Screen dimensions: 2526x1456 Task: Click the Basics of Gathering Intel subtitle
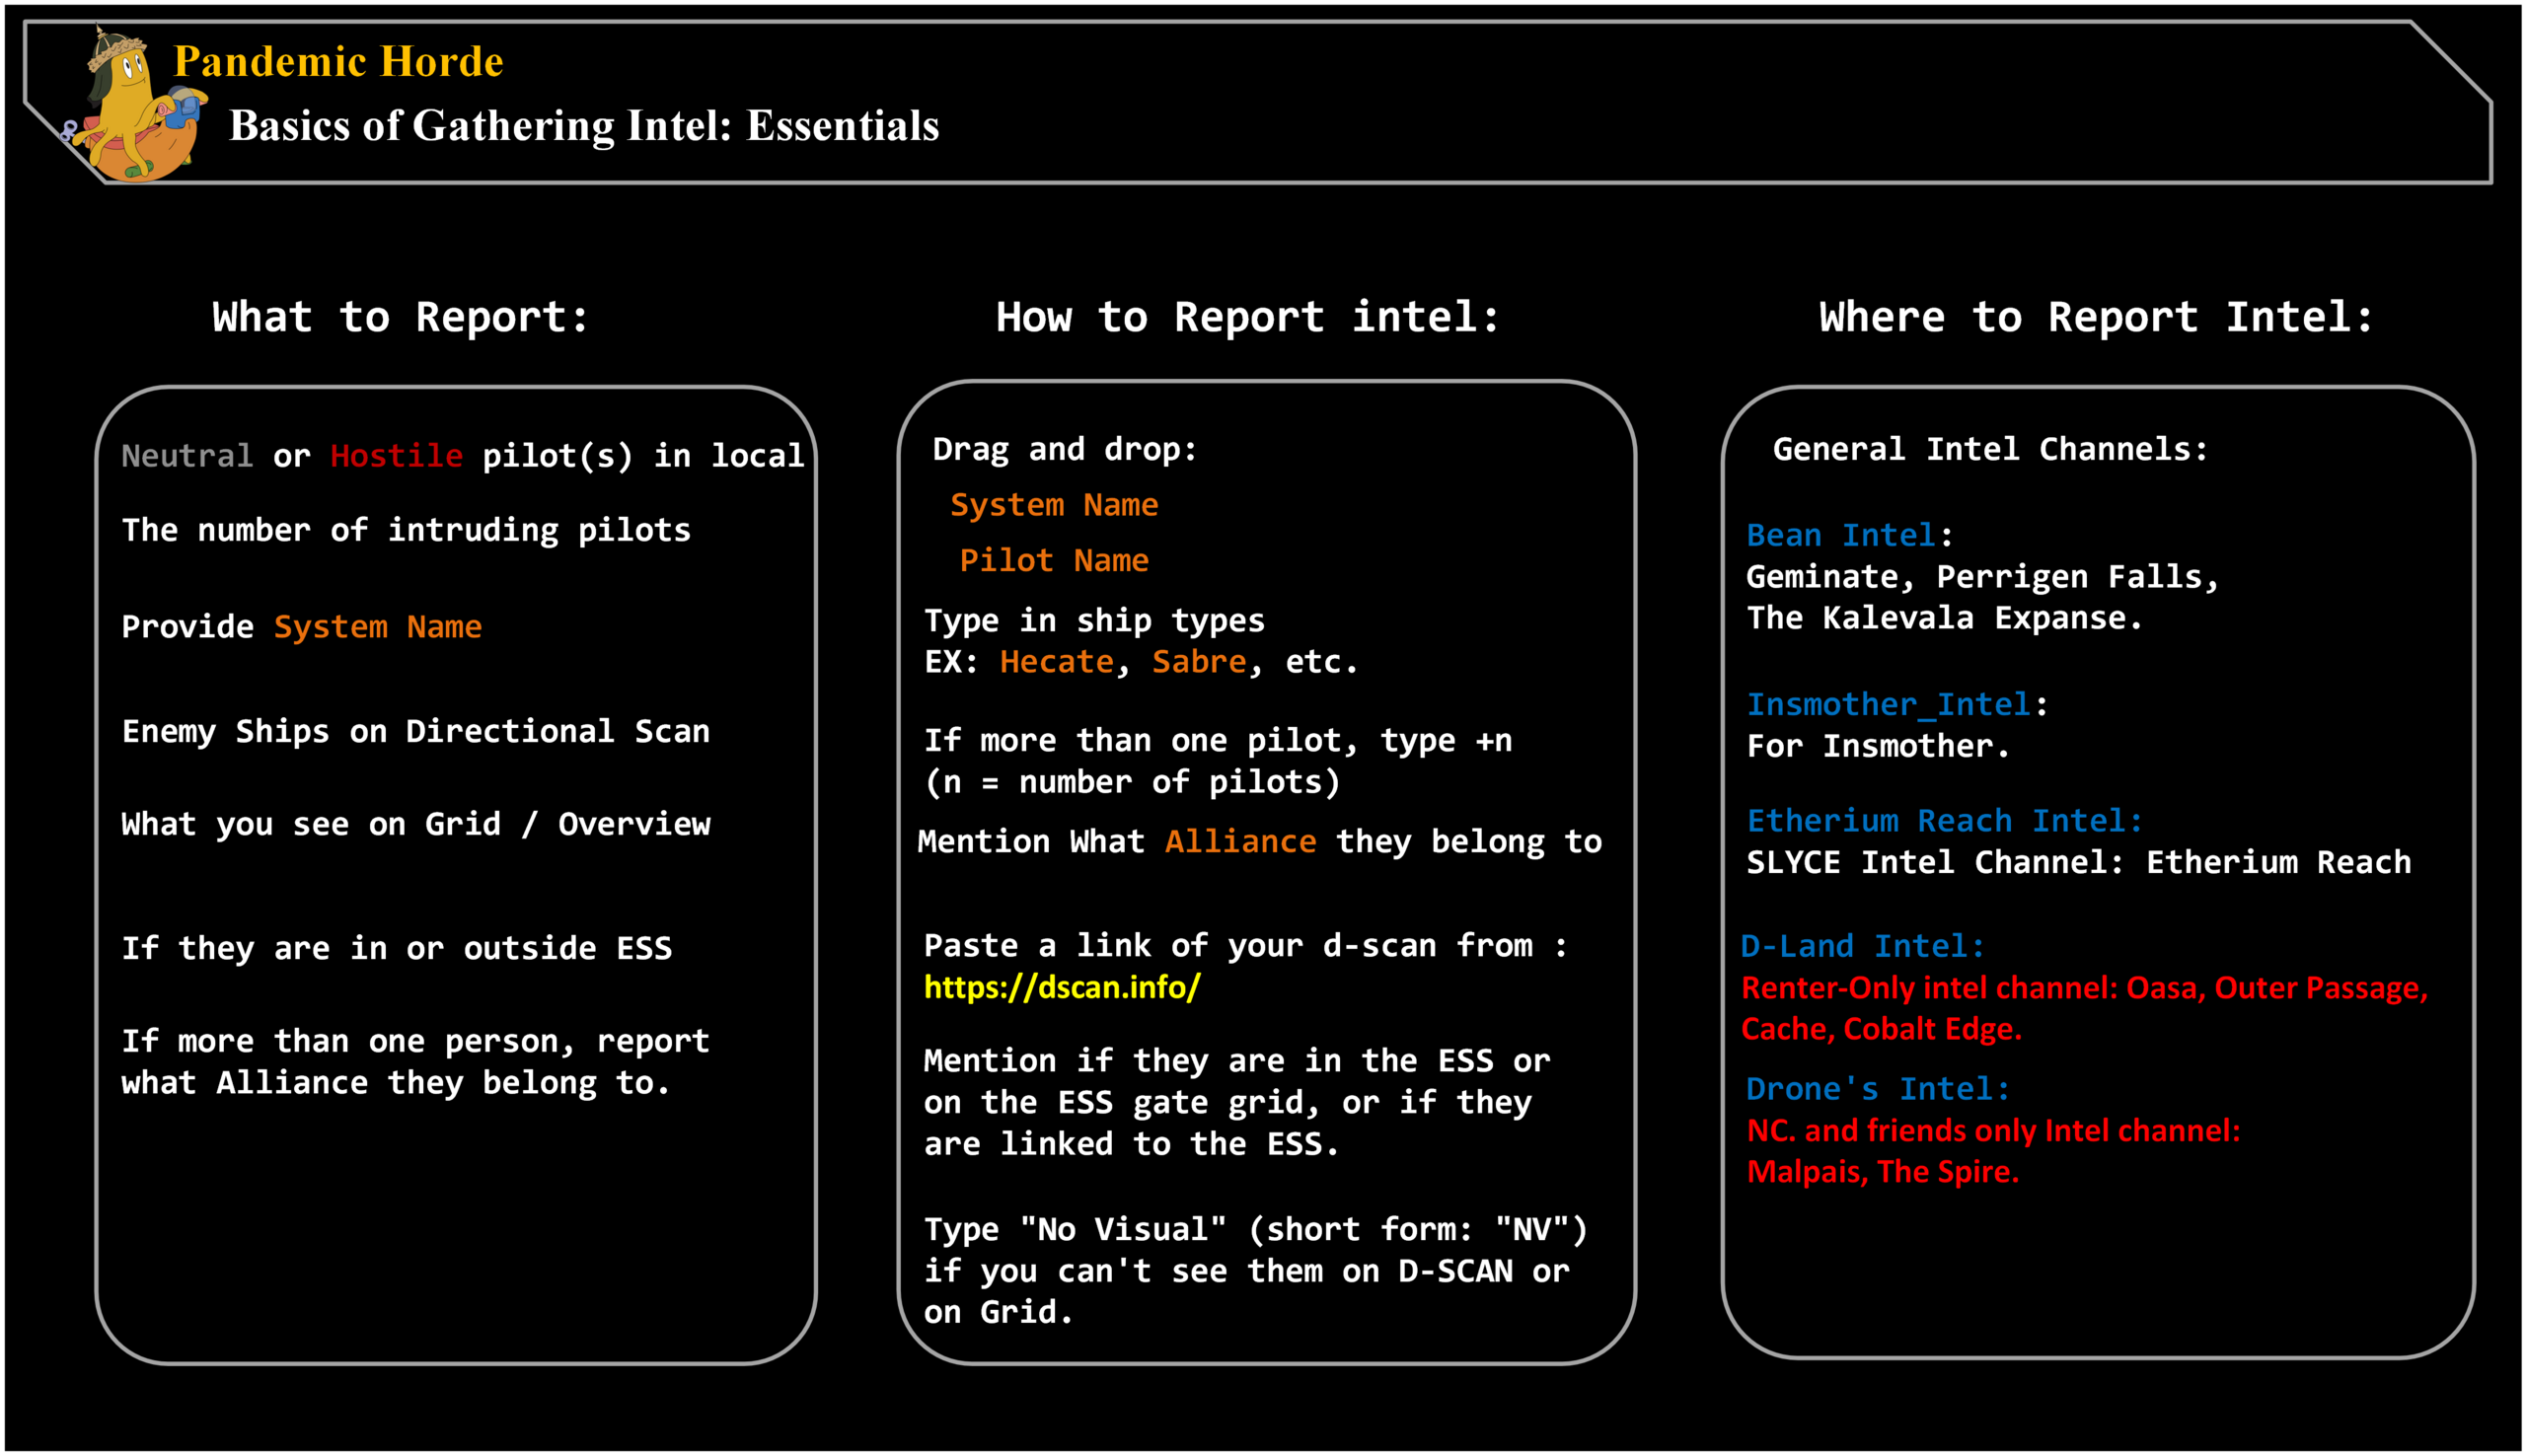[x=584, y=126]
